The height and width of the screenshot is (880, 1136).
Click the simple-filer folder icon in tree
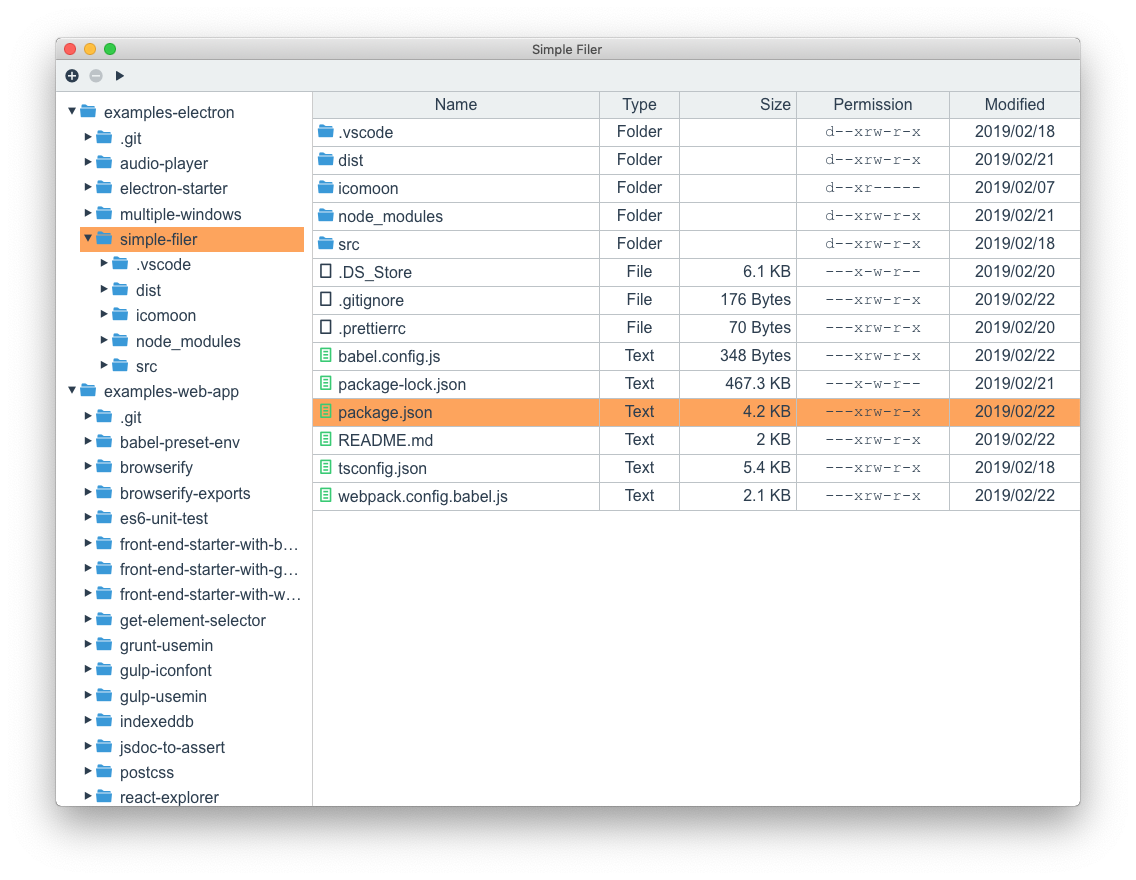(x=104, y=238)
